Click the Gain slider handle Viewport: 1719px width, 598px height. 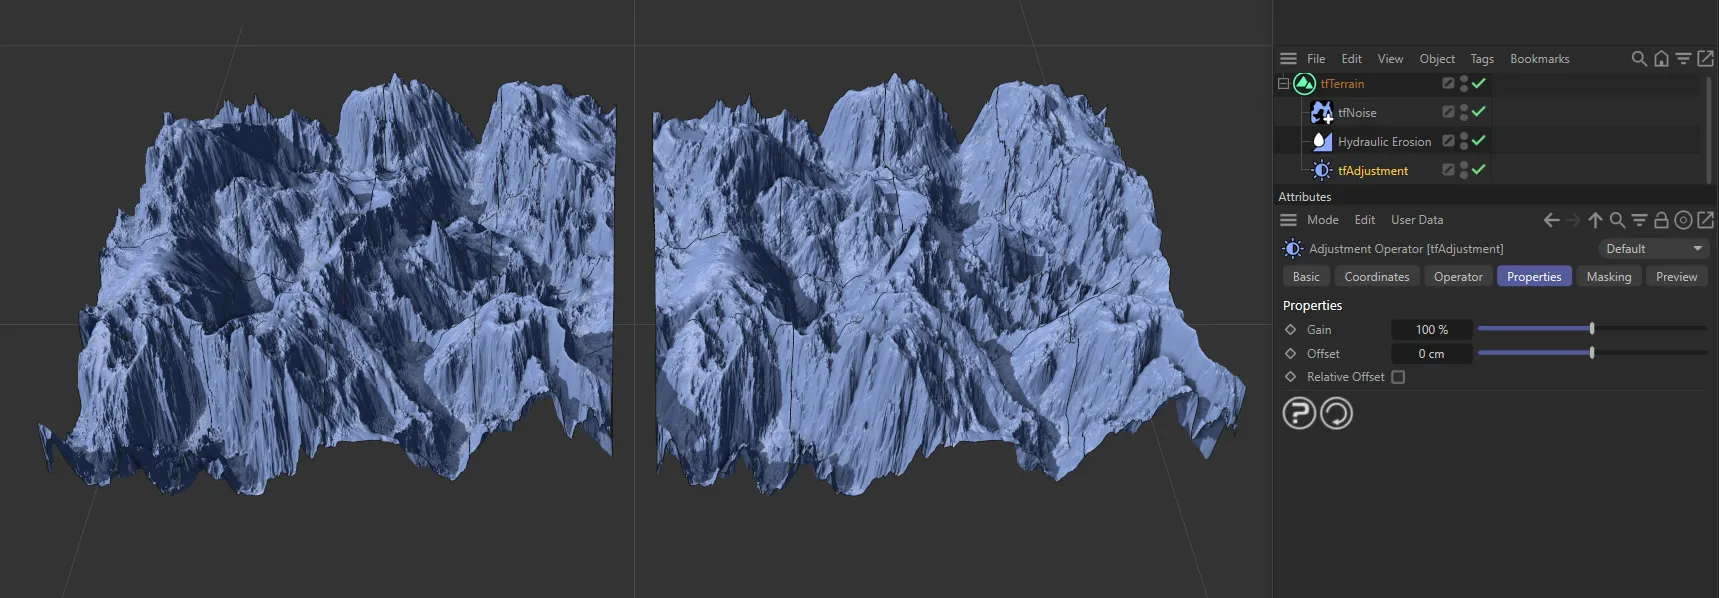[1592, 329]
